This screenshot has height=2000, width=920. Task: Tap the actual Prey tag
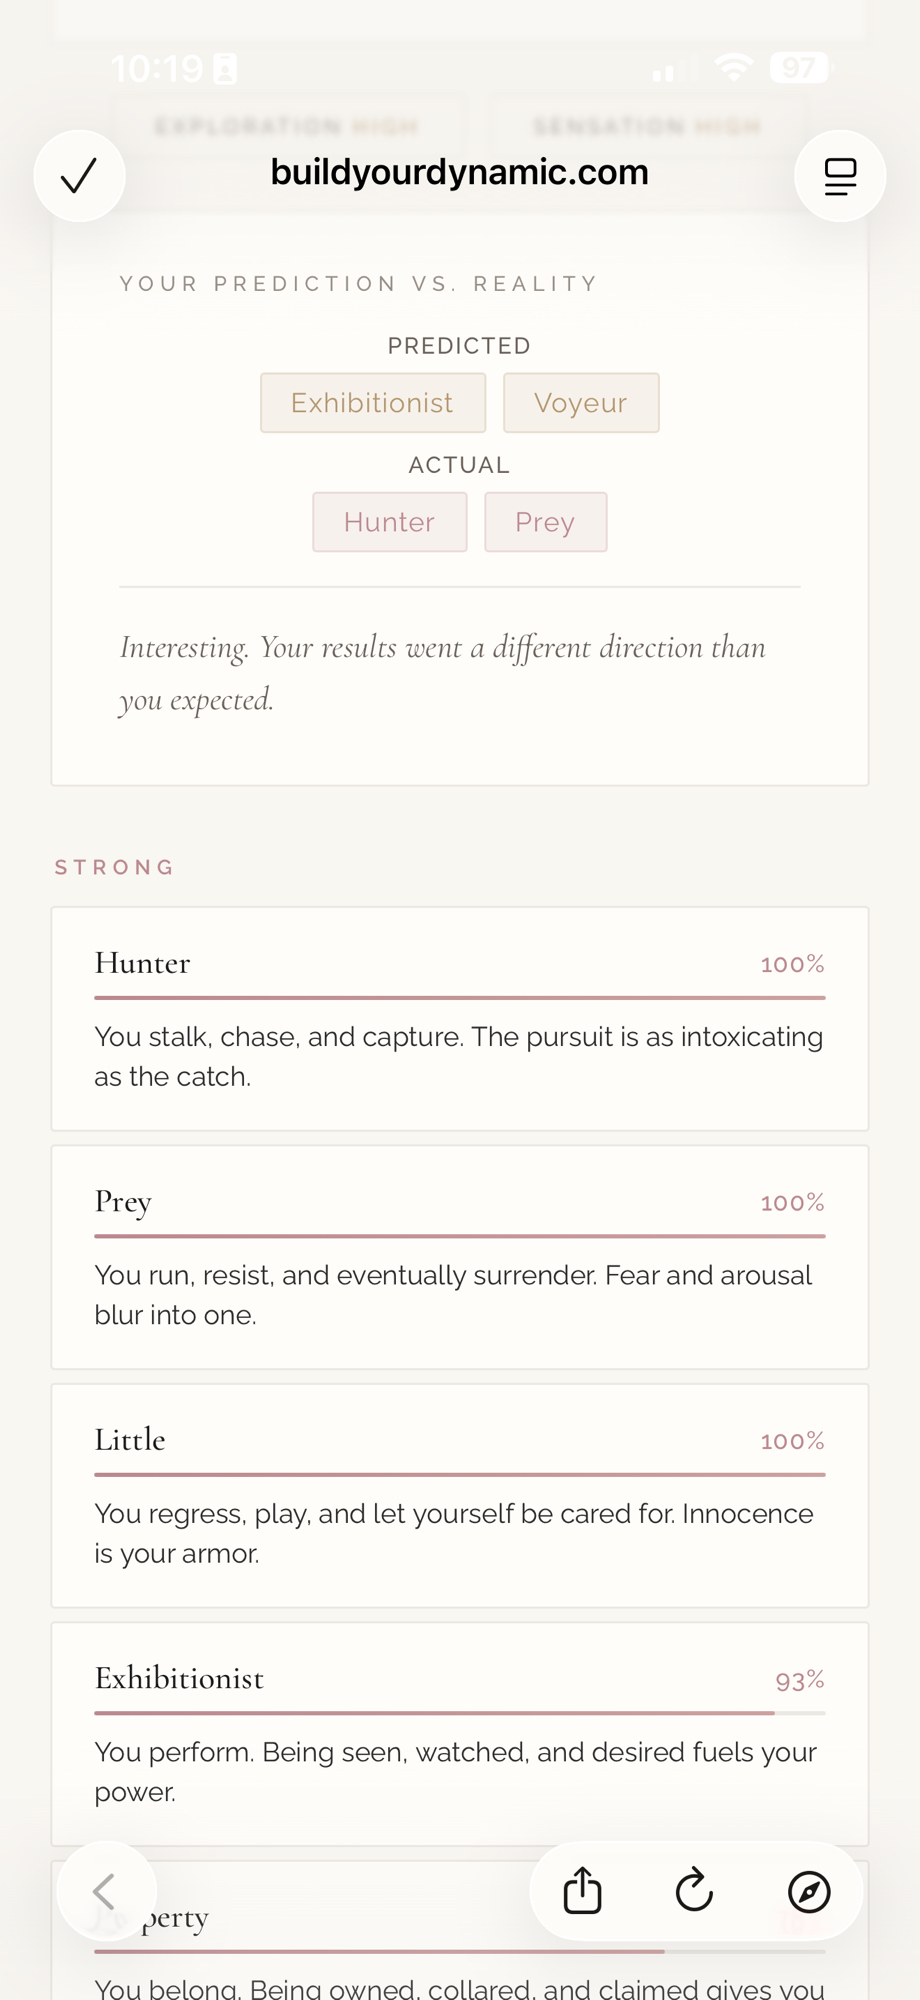coord(545,522)
